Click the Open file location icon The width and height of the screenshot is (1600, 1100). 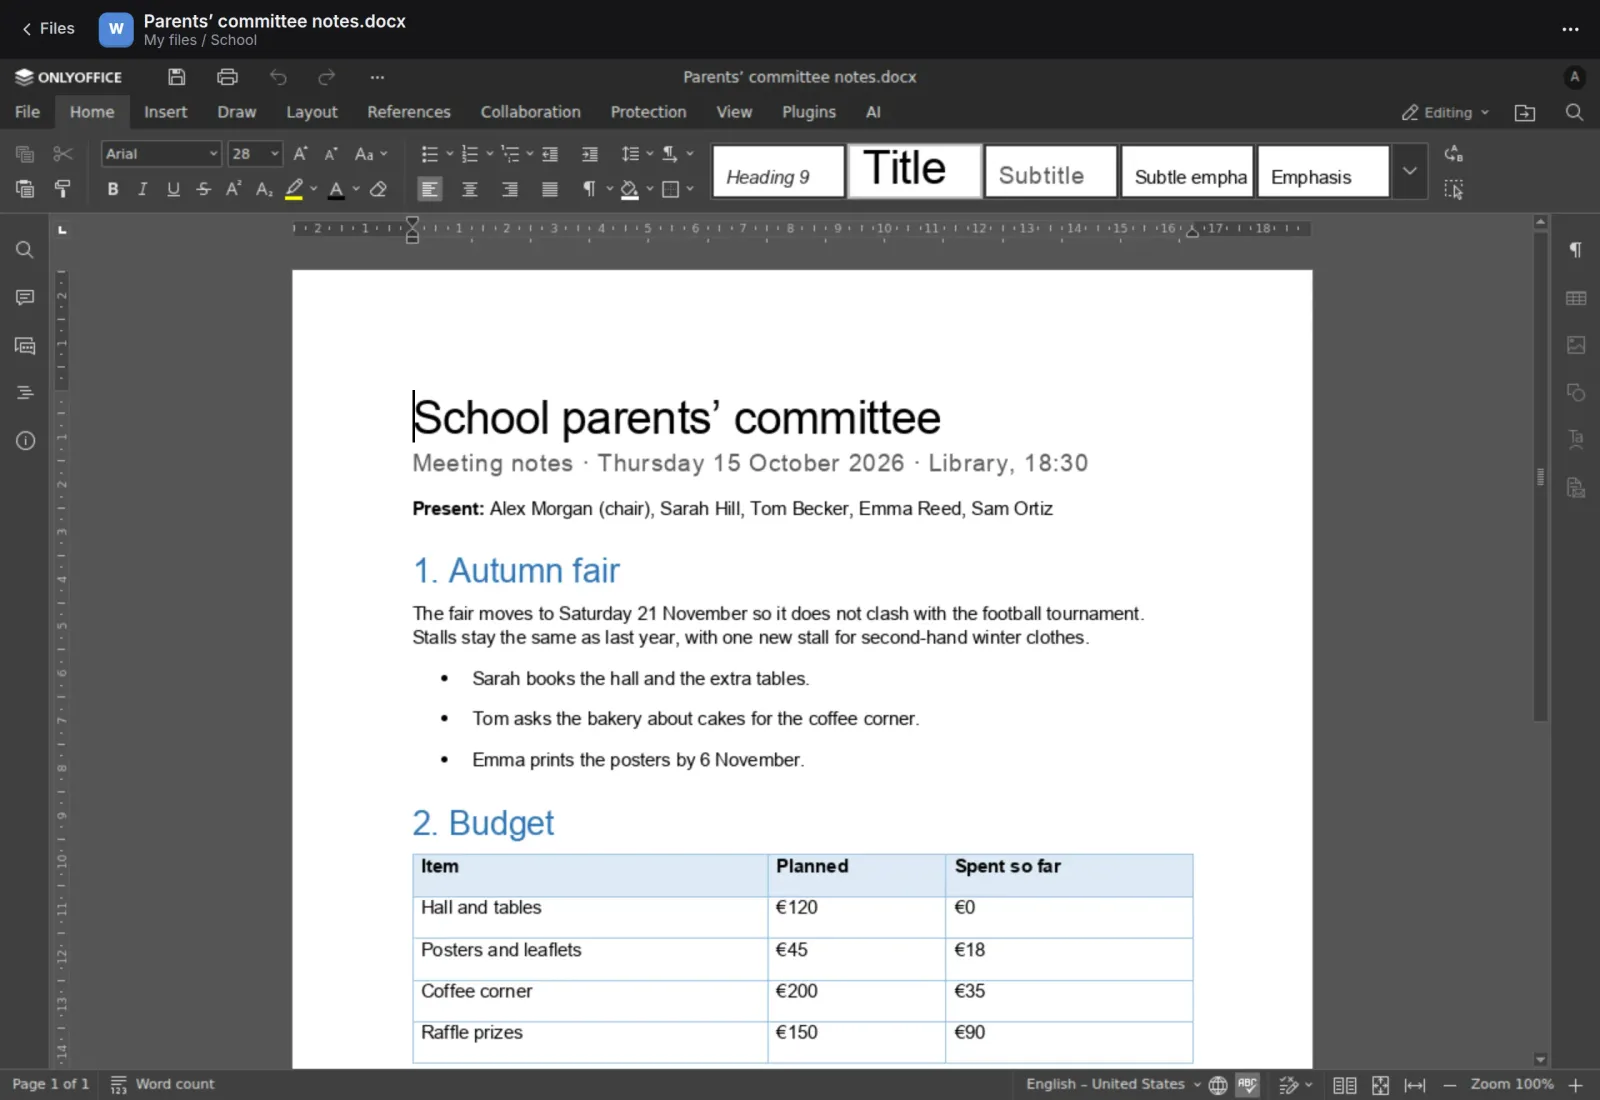click(1525, 113)
